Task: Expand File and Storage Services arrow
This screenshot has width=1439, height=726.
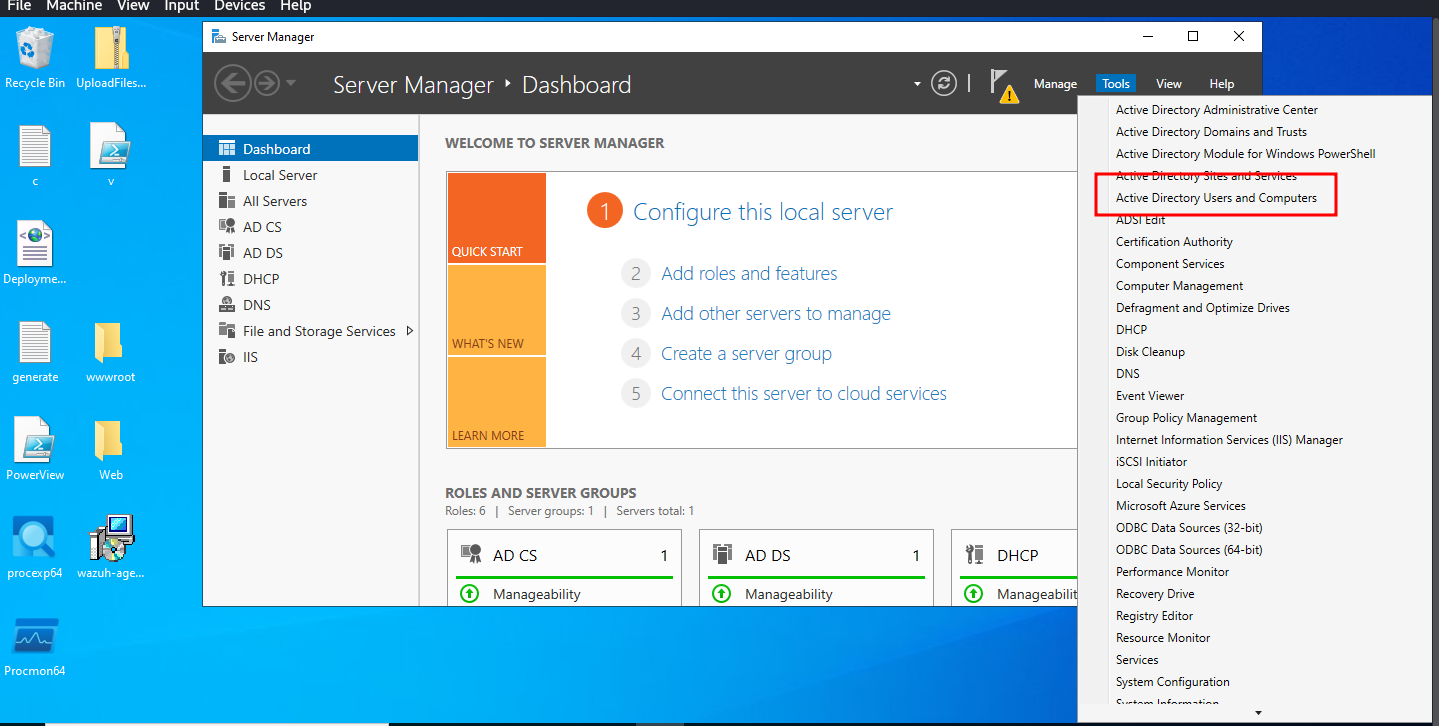Action: (x=410, y=331)
